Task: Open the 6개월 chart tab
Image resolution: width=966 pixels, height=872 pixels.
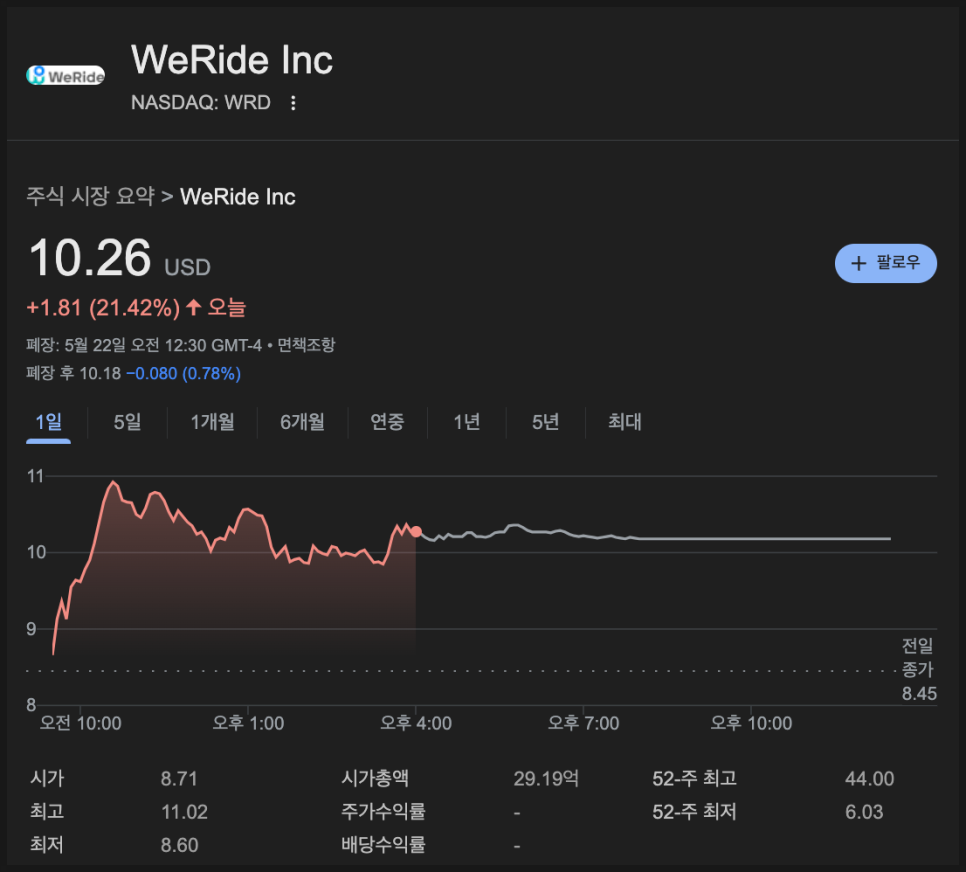Action: [x=302, y=422]
